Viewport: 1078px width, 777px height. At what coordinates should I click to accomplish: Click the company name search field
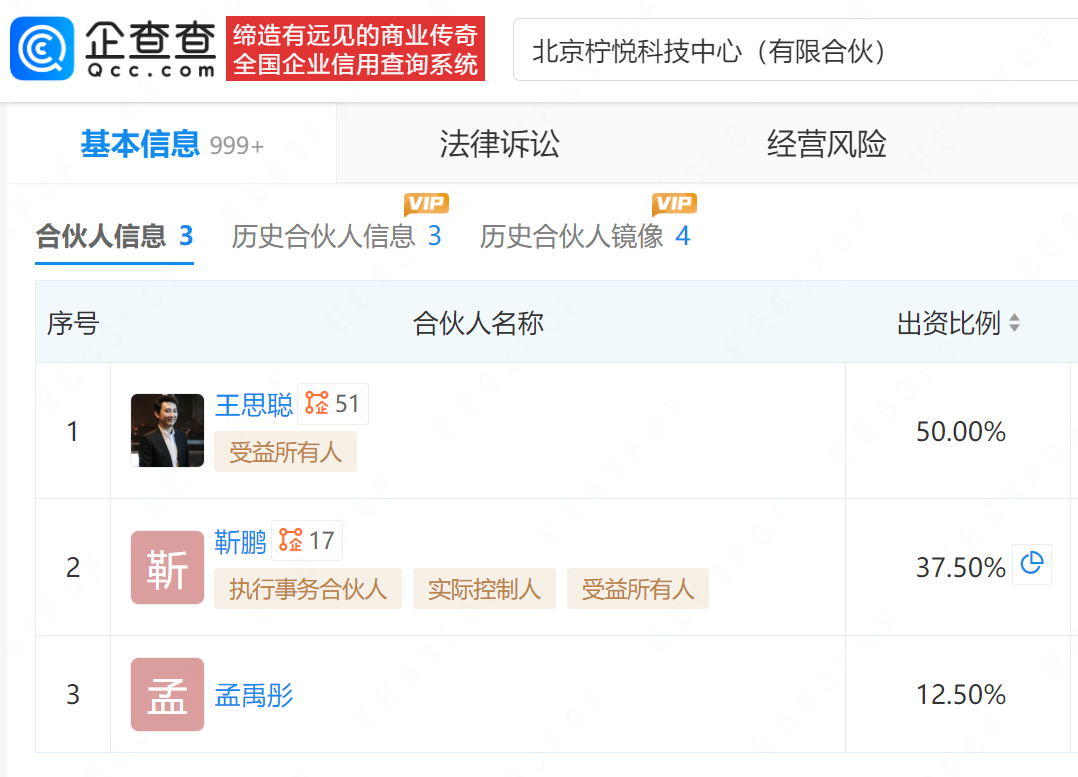point(790,51)
